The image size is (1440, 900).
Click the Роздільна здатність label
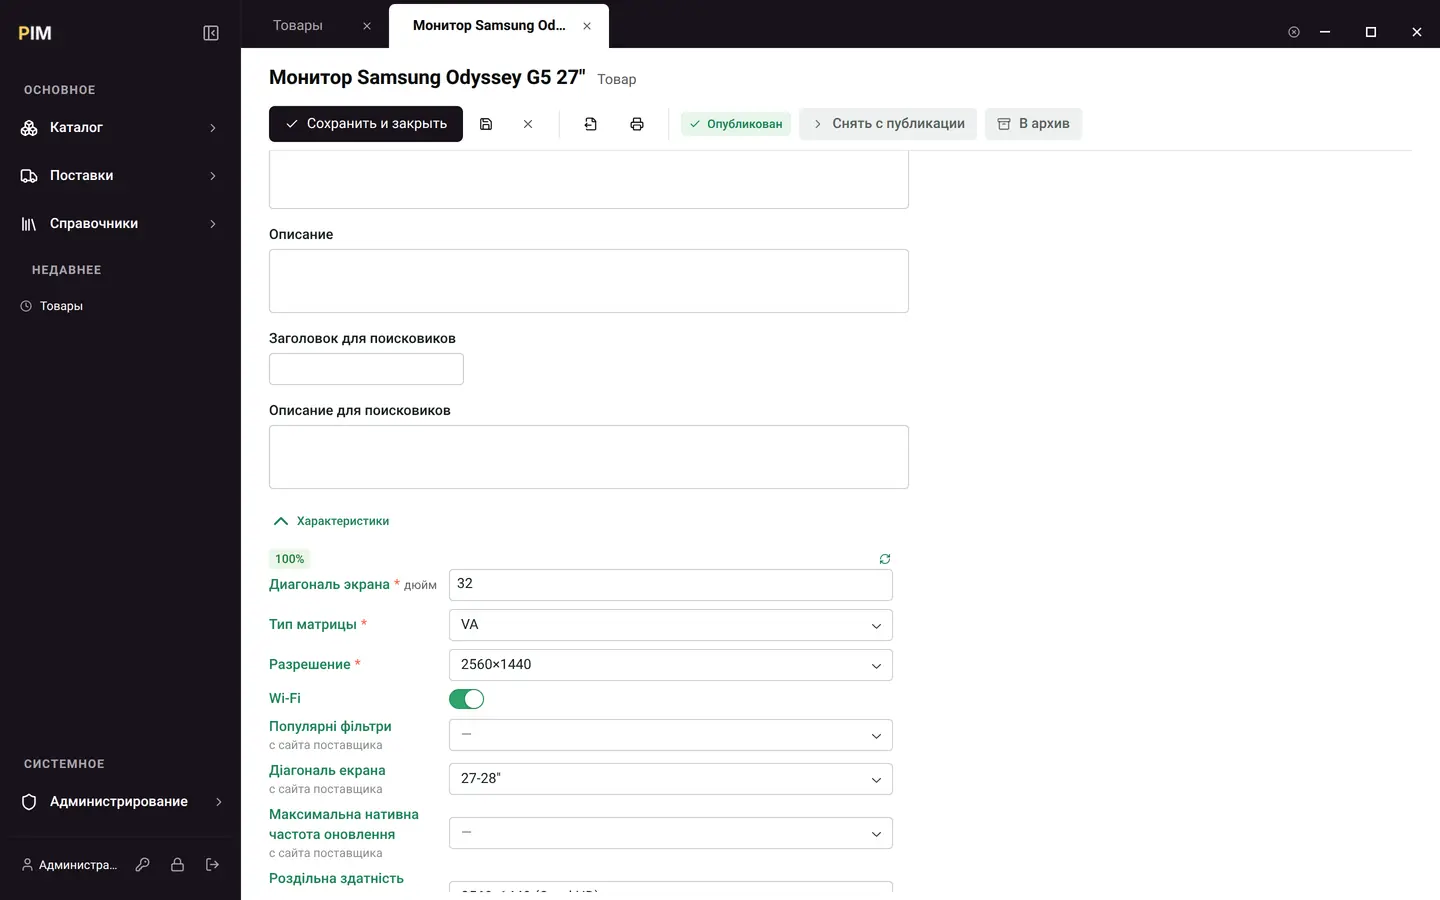pos(336,879)
